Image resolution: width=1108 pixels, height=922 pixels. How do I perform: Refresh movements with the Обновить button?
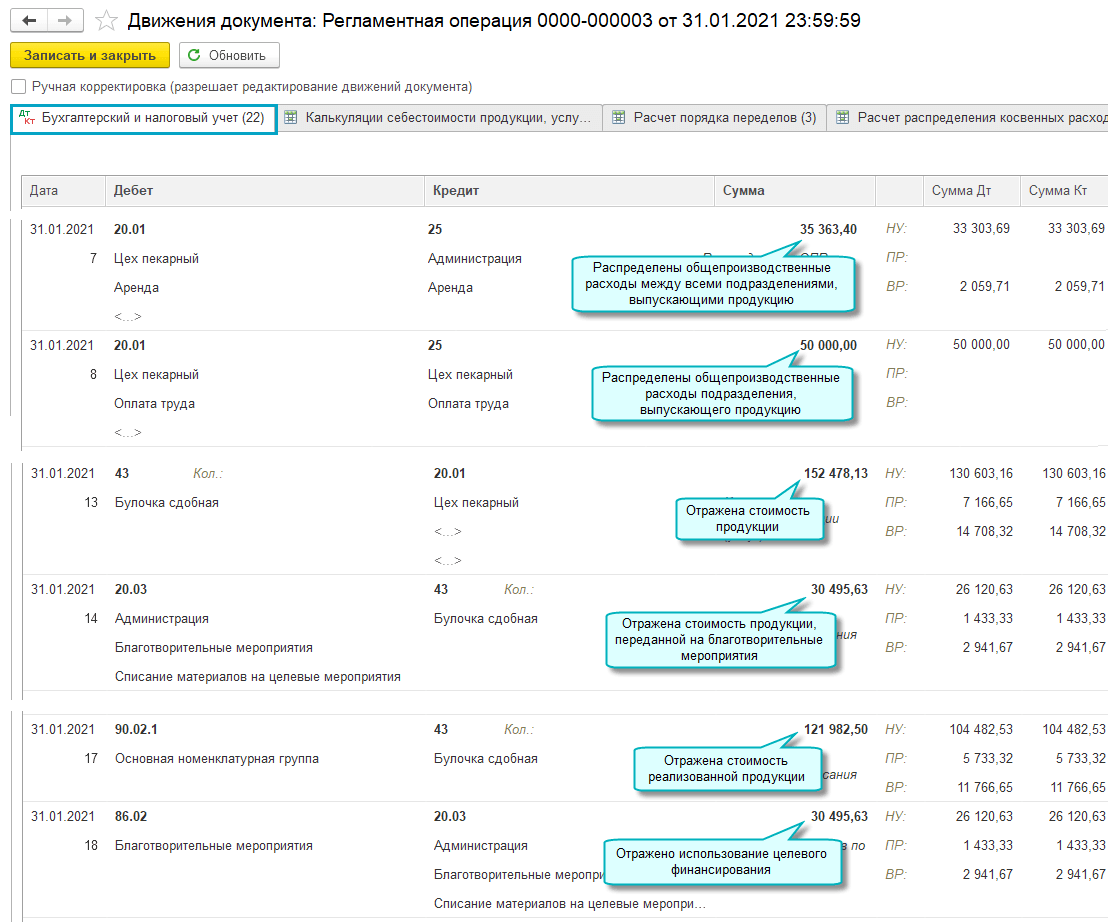(229, 55)
